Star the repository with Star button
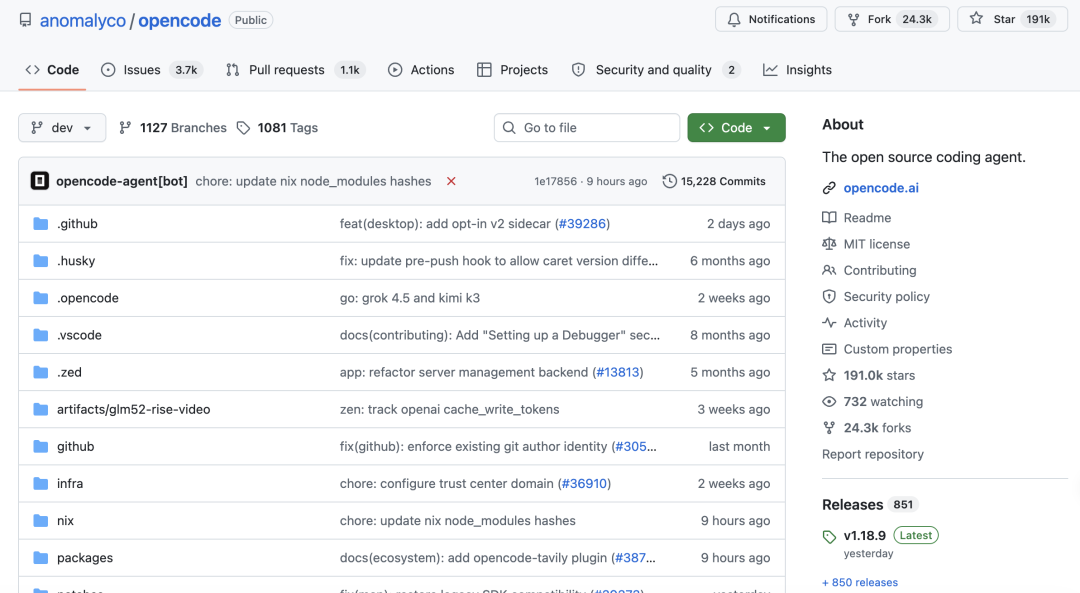The width and height of the screenshot is (1080, 593). [x=1012, y=19]
